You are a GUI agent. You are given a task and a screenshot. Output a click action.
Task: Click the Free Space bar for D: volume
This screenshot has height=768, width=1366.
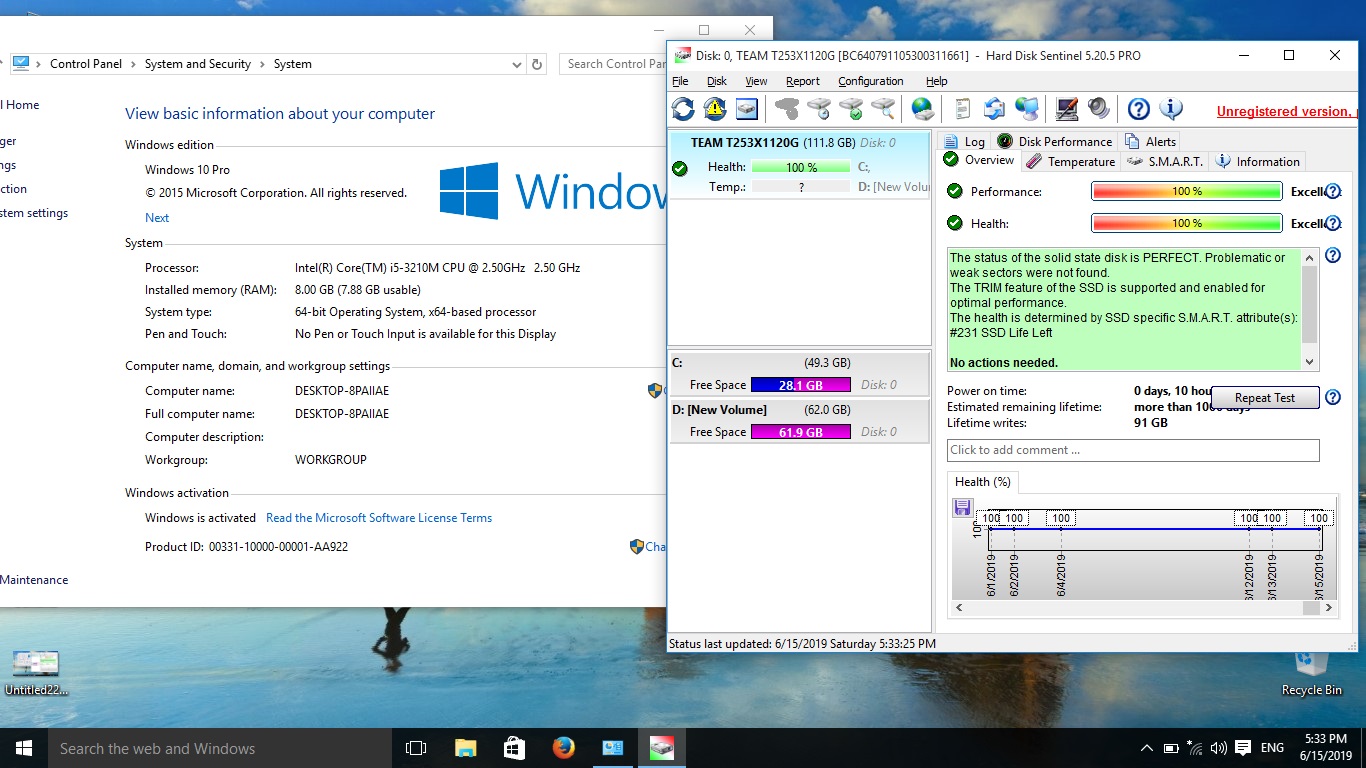pos(800,432)
